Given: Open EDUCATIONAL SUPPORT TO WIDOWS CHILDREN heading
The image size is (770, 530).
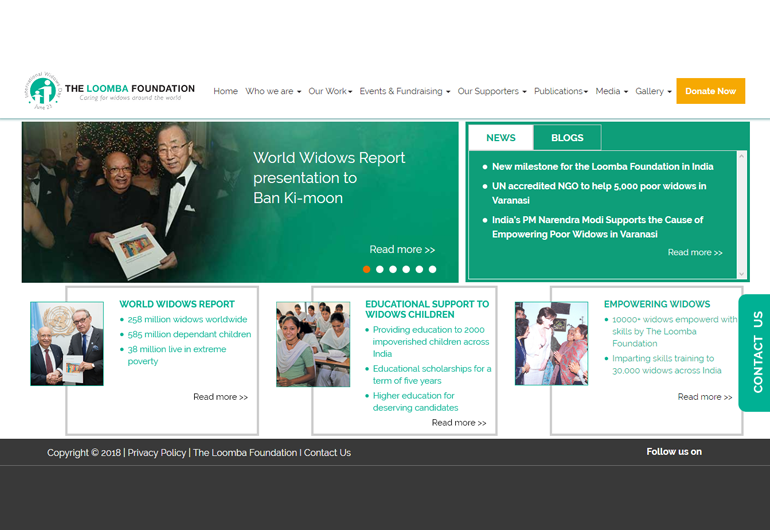Looking at the screenshot, I should (x=427, y=309).
